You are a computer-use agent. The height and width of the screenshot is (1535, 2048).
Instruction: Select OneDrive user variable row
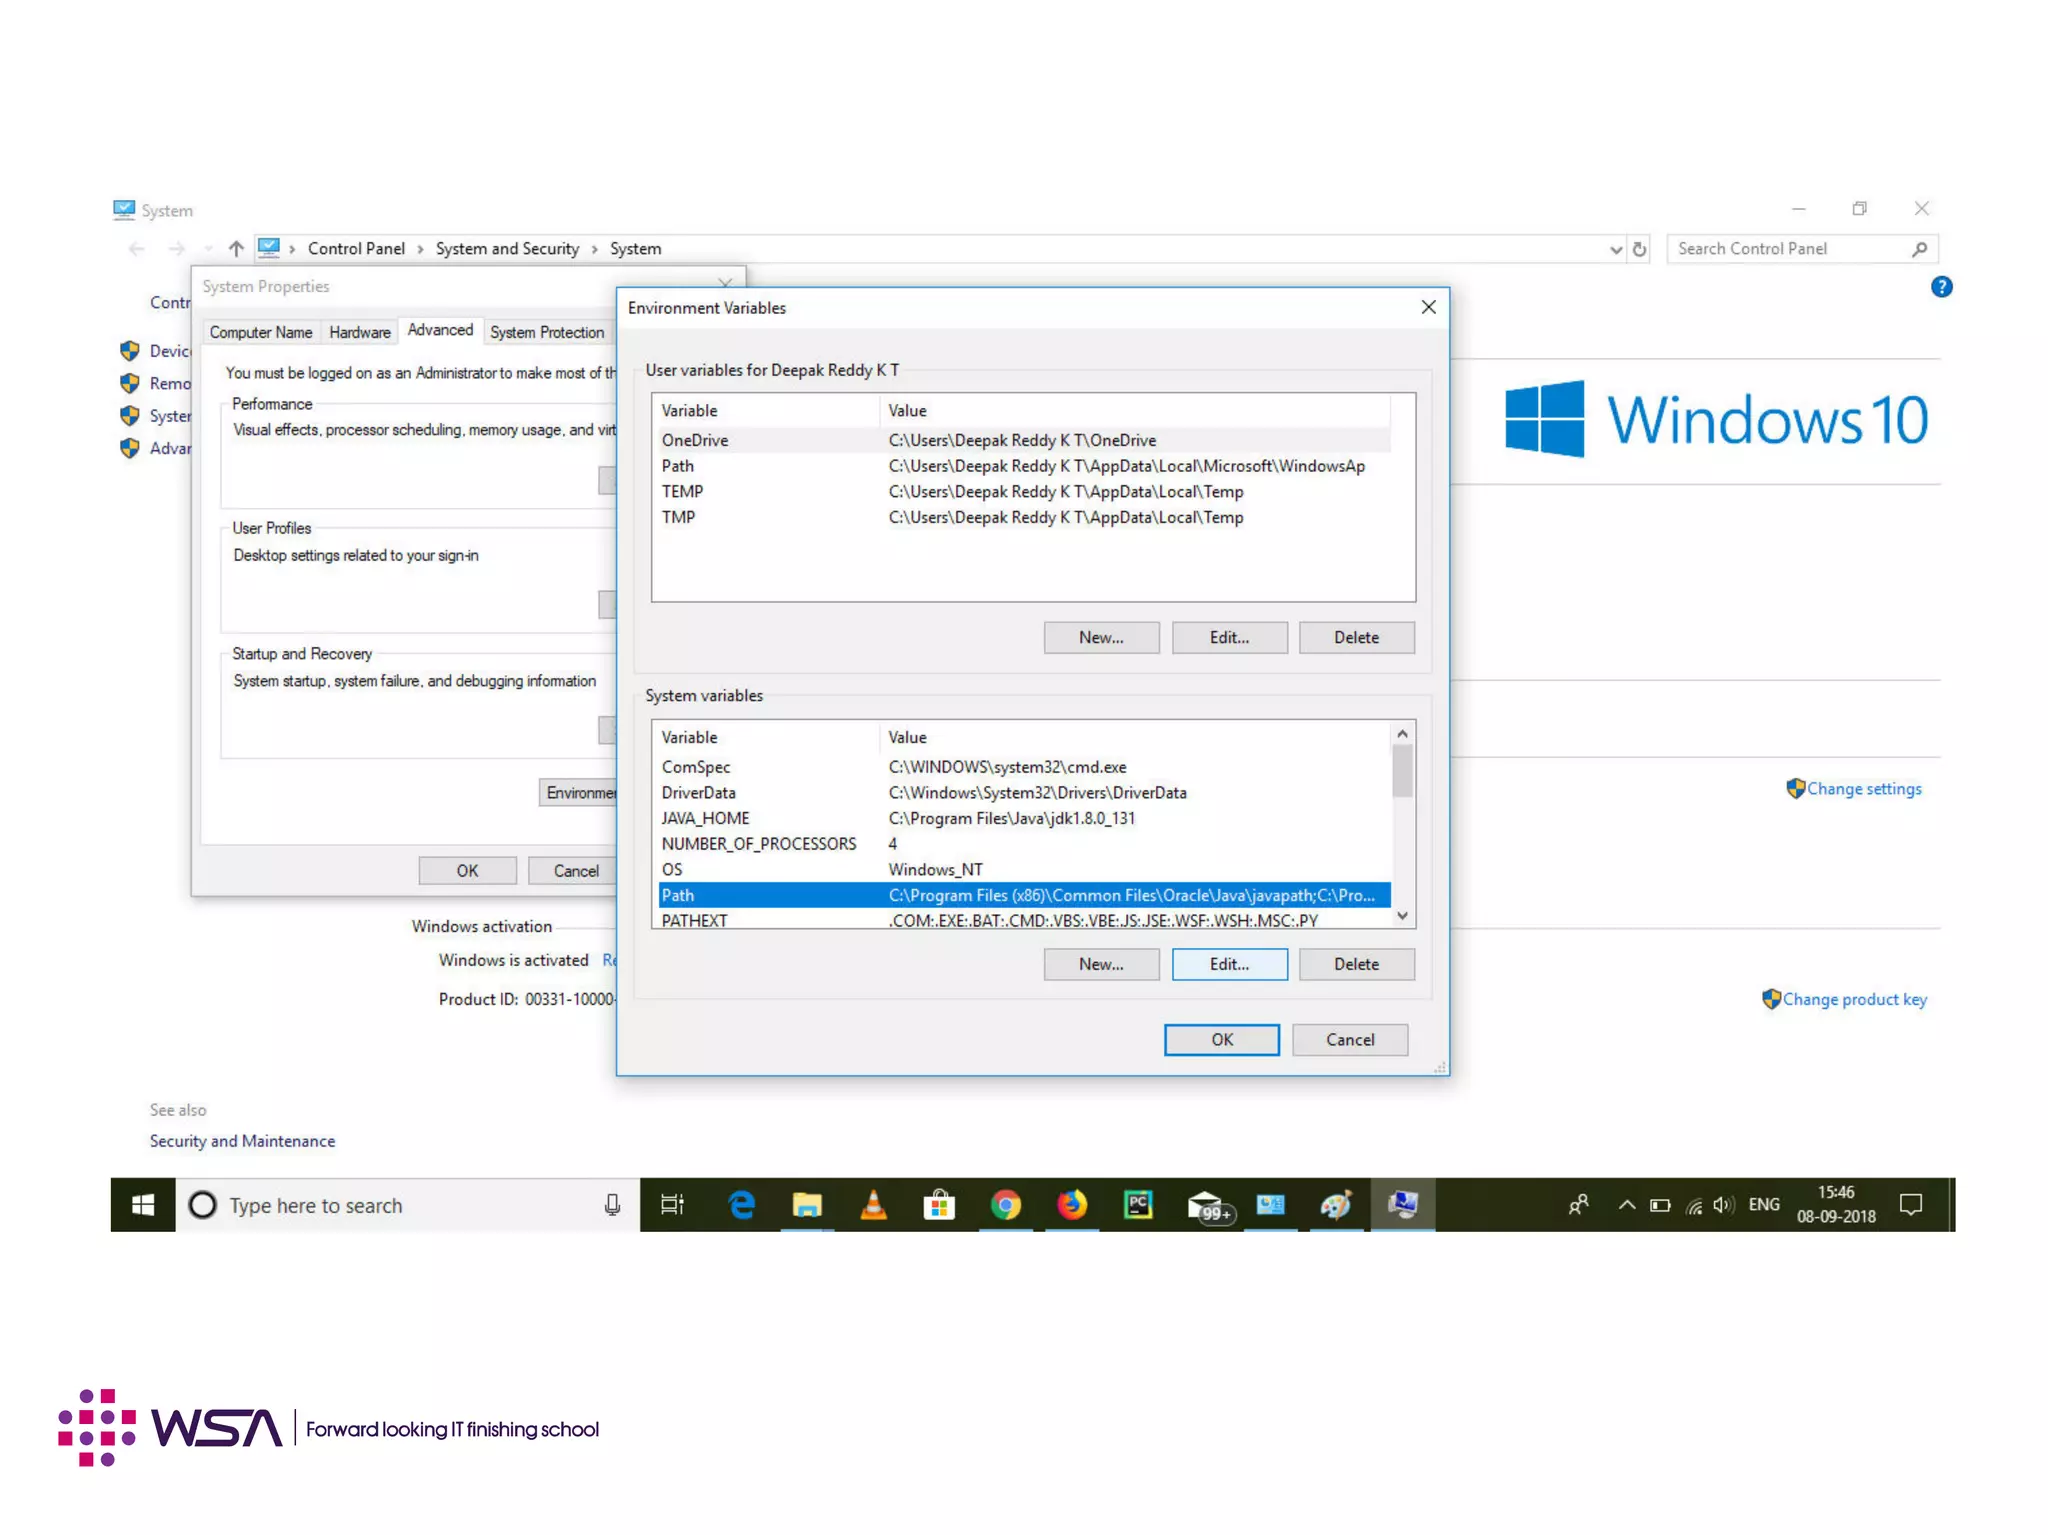click(x=1024, y=440)
